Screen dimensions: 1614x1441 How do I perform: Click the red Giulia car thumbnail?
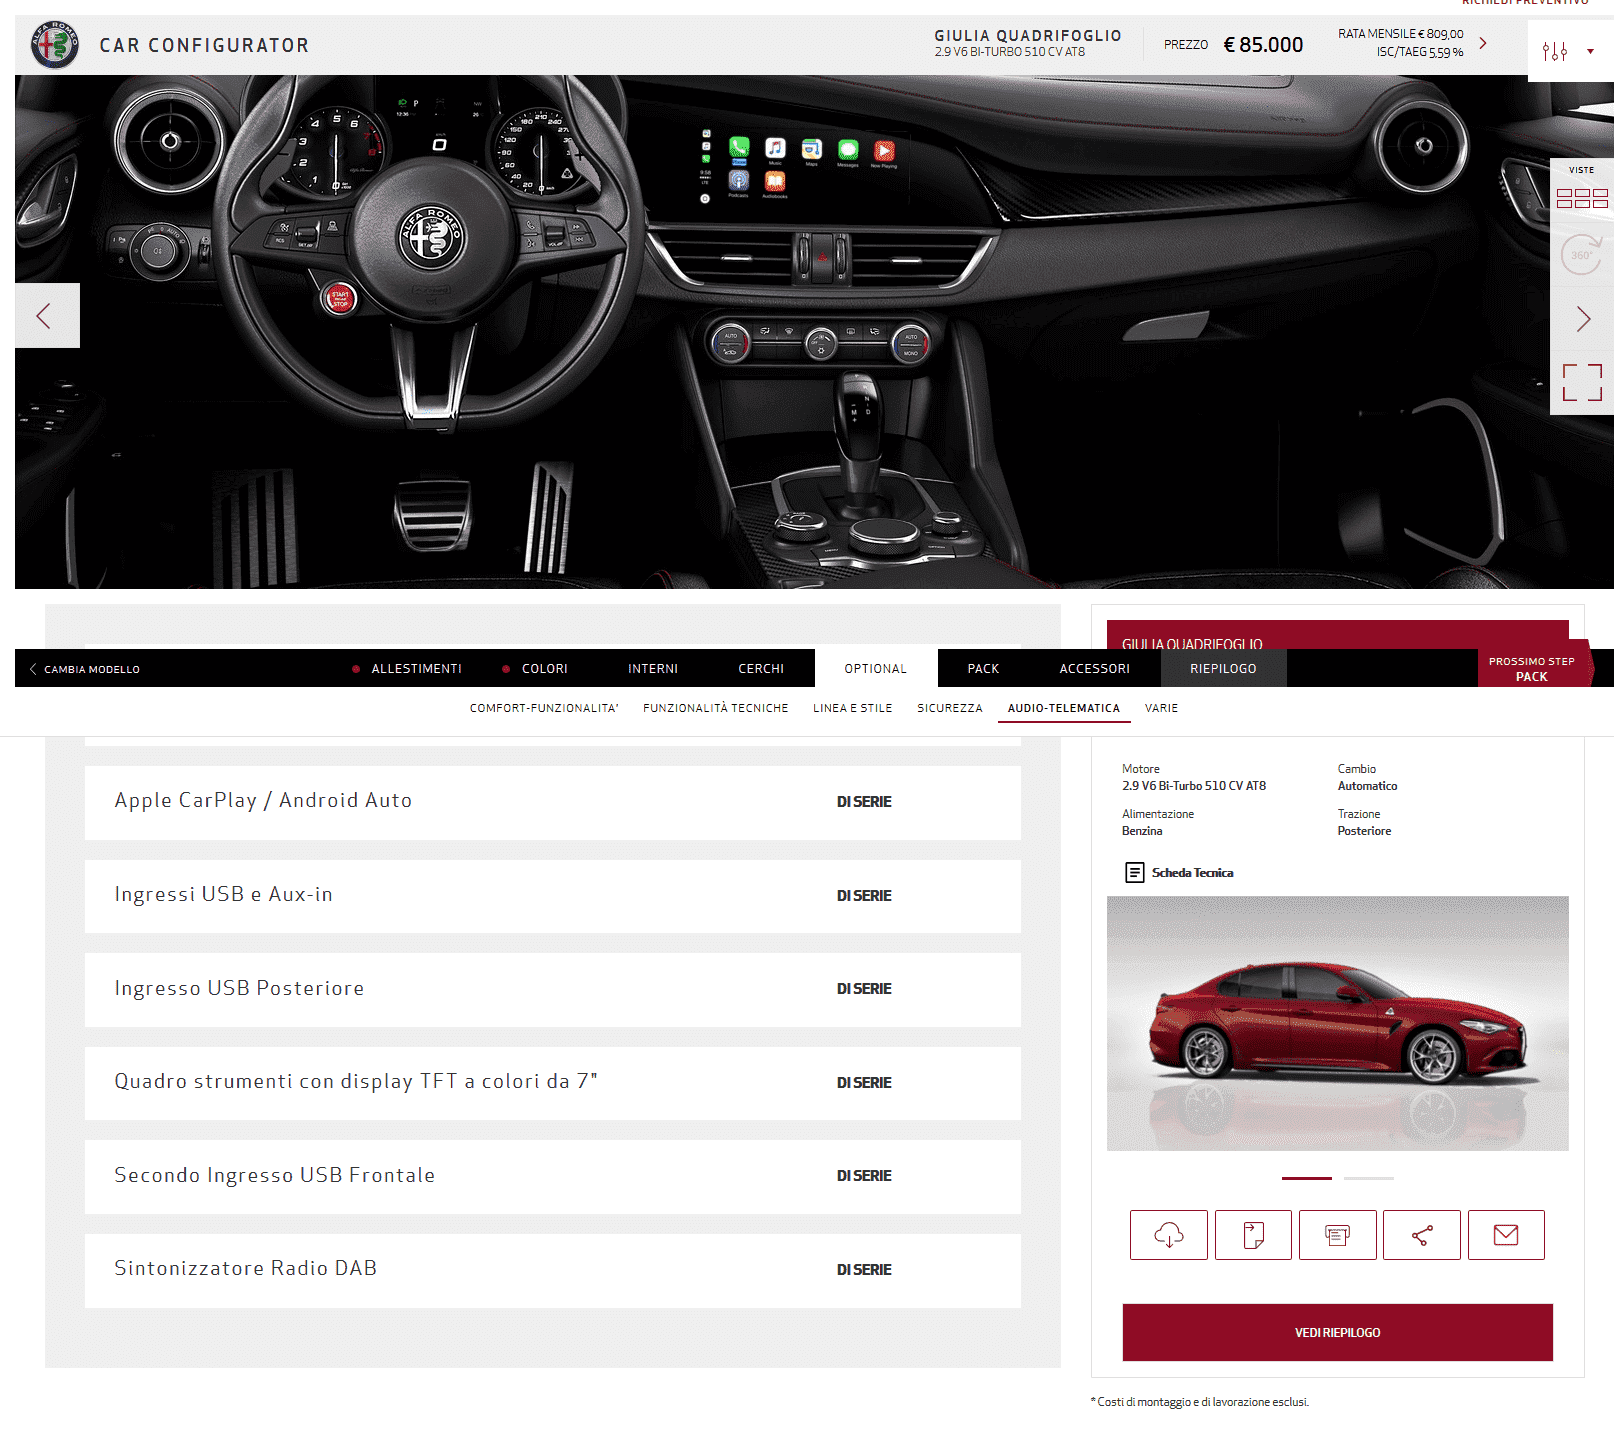point(1337,1023)
